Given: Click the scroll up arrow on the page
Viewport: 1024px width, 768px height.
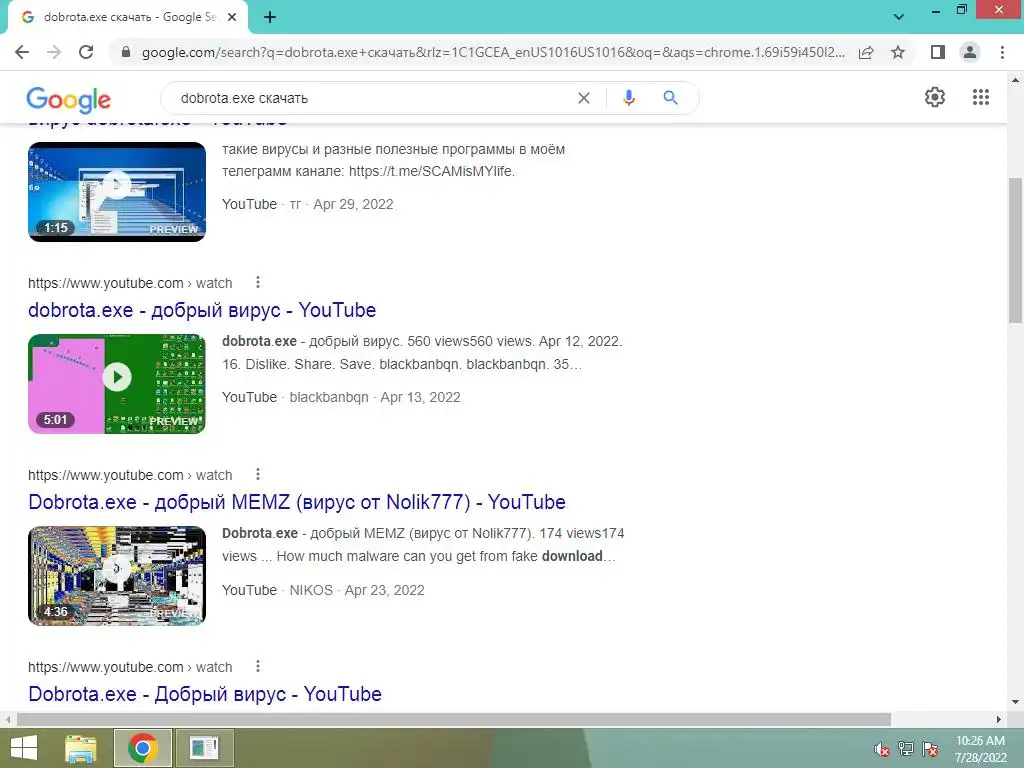Looking at the screenshot, I should pos(1015,80).
